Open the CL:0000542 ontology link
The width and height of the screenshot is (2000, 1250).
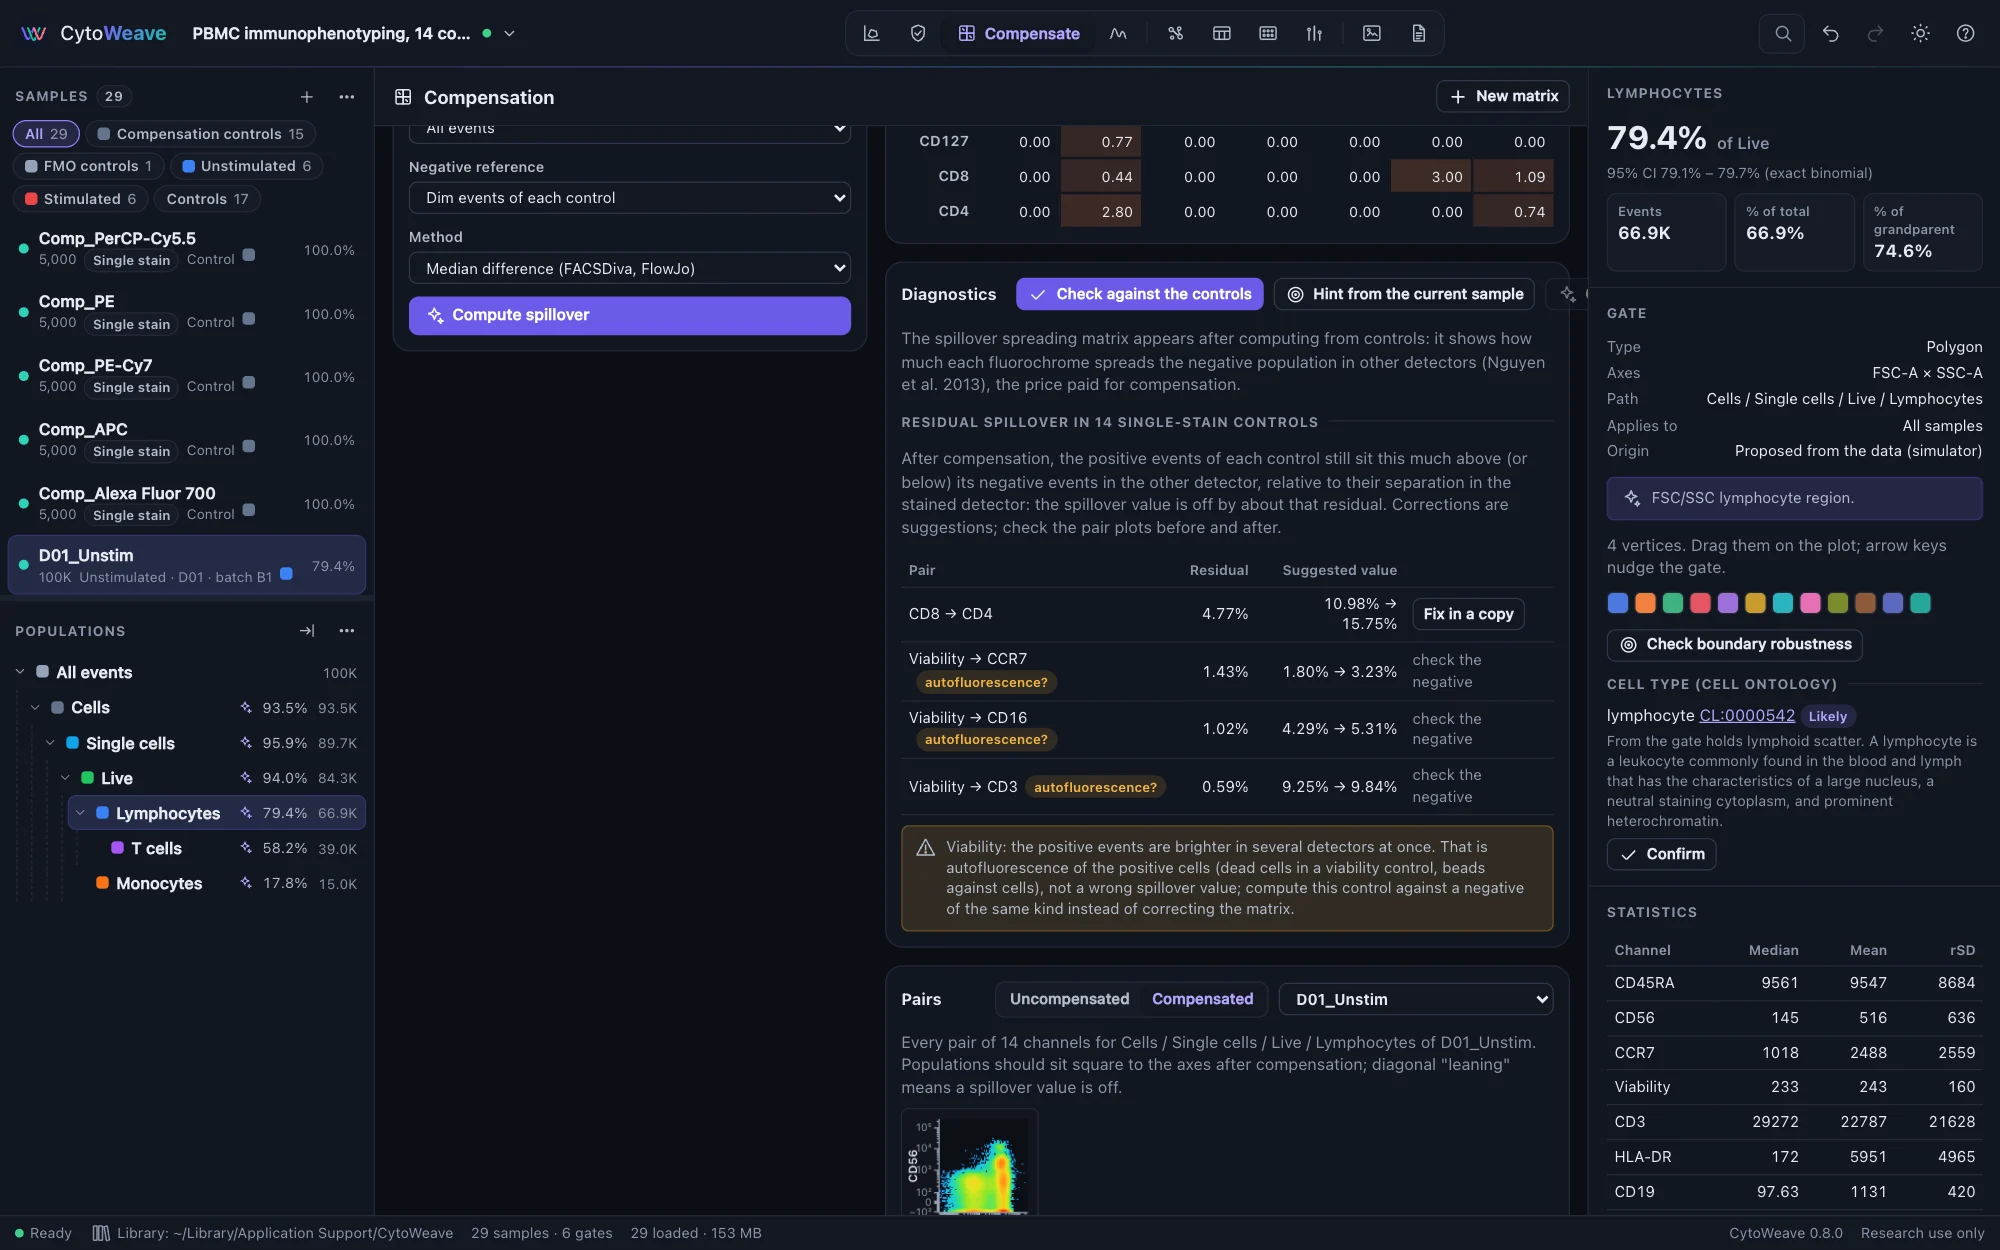1747,716
